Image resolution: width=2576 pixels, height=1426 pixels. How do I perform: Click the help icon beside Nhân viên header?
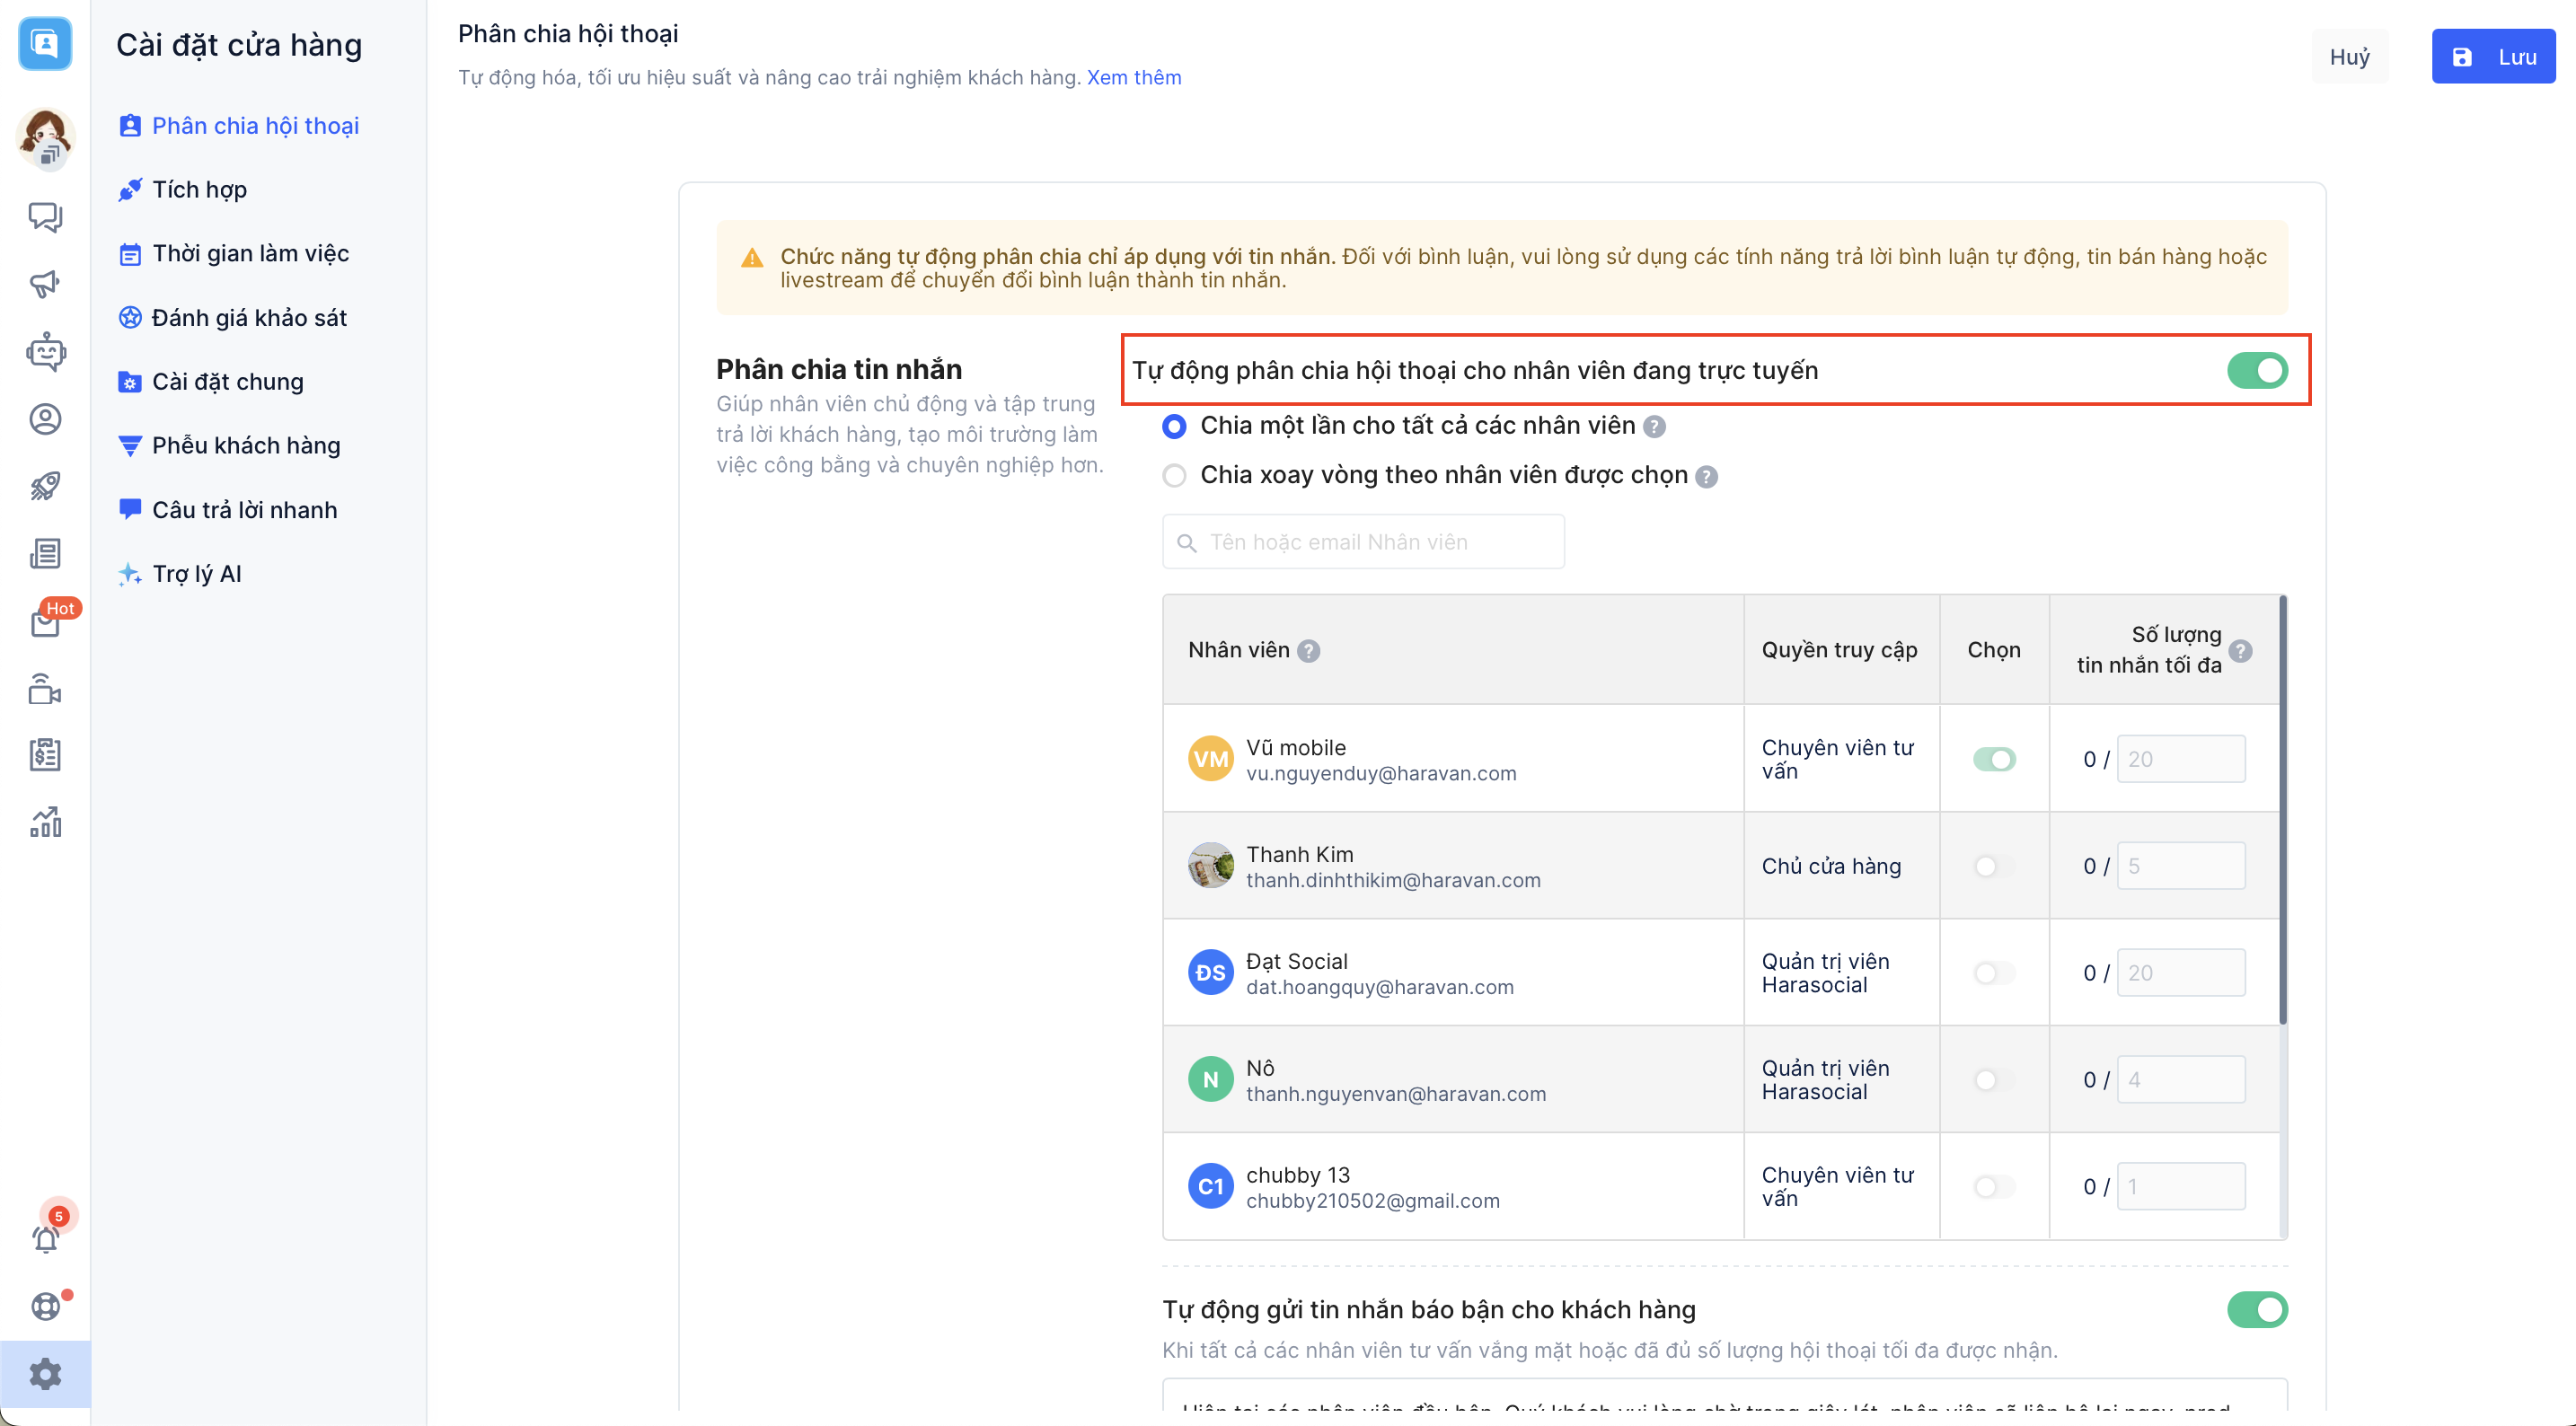pos(1308,651)
